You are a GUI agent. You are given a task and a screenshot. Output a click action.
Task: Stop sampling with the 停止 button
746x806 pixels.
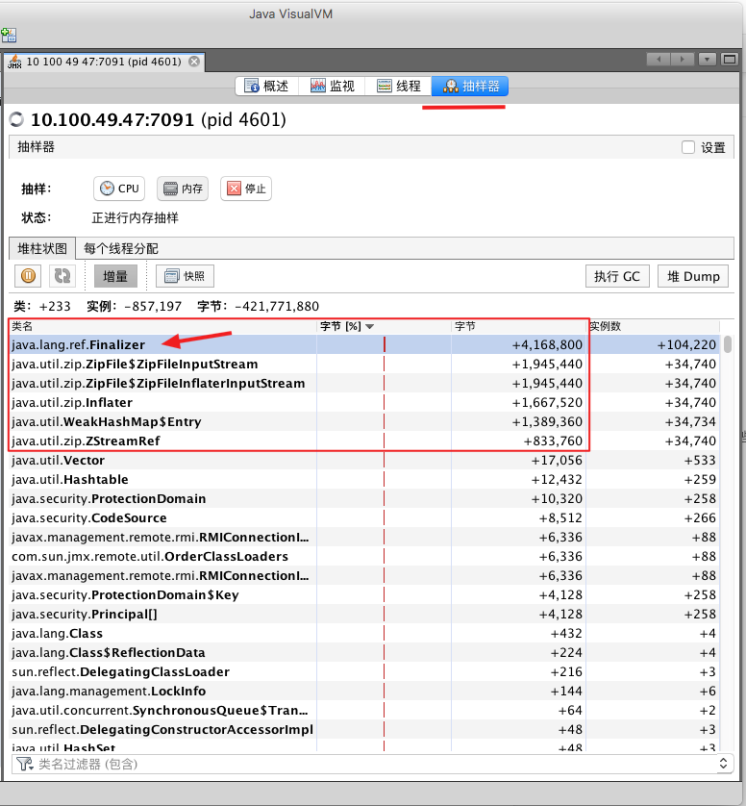click(246, 189)
